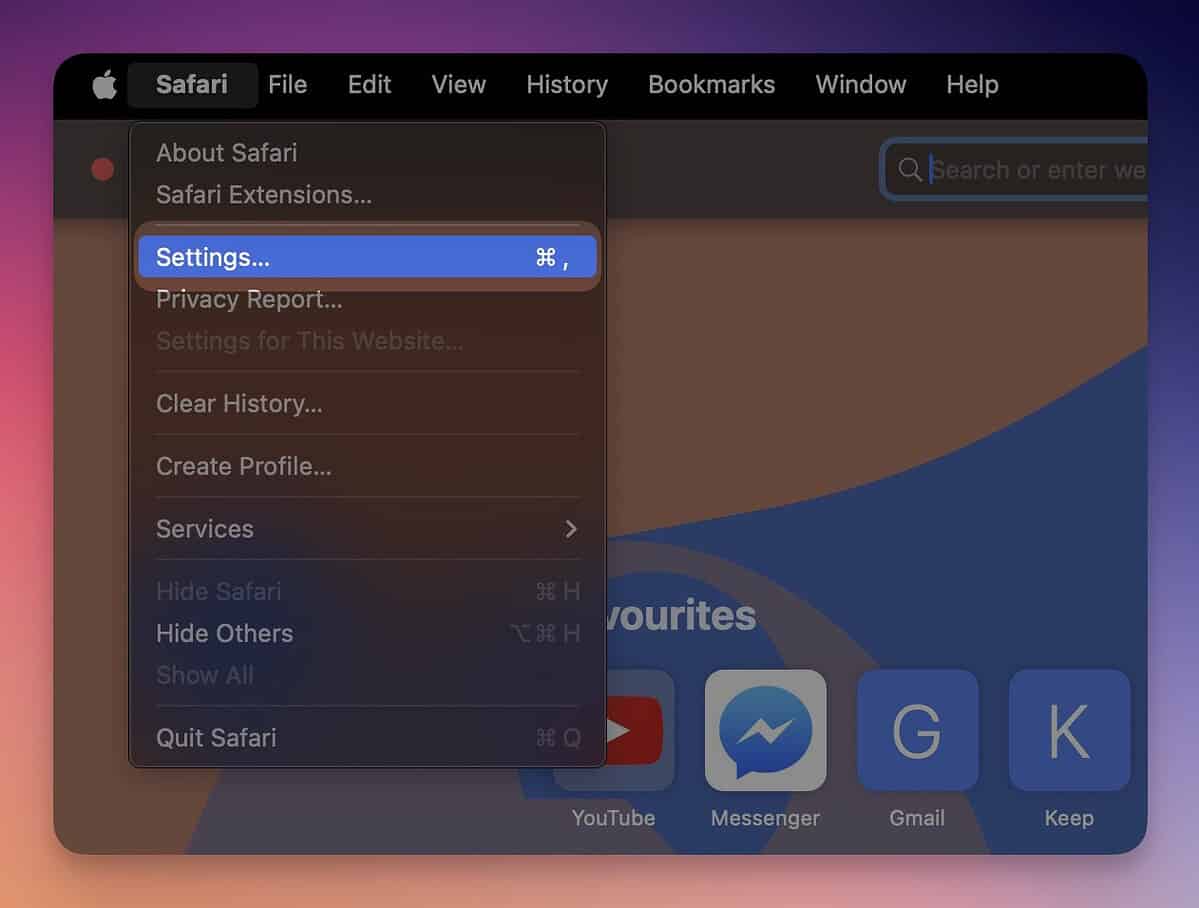Expand the Services submenu

click(205, 529)
